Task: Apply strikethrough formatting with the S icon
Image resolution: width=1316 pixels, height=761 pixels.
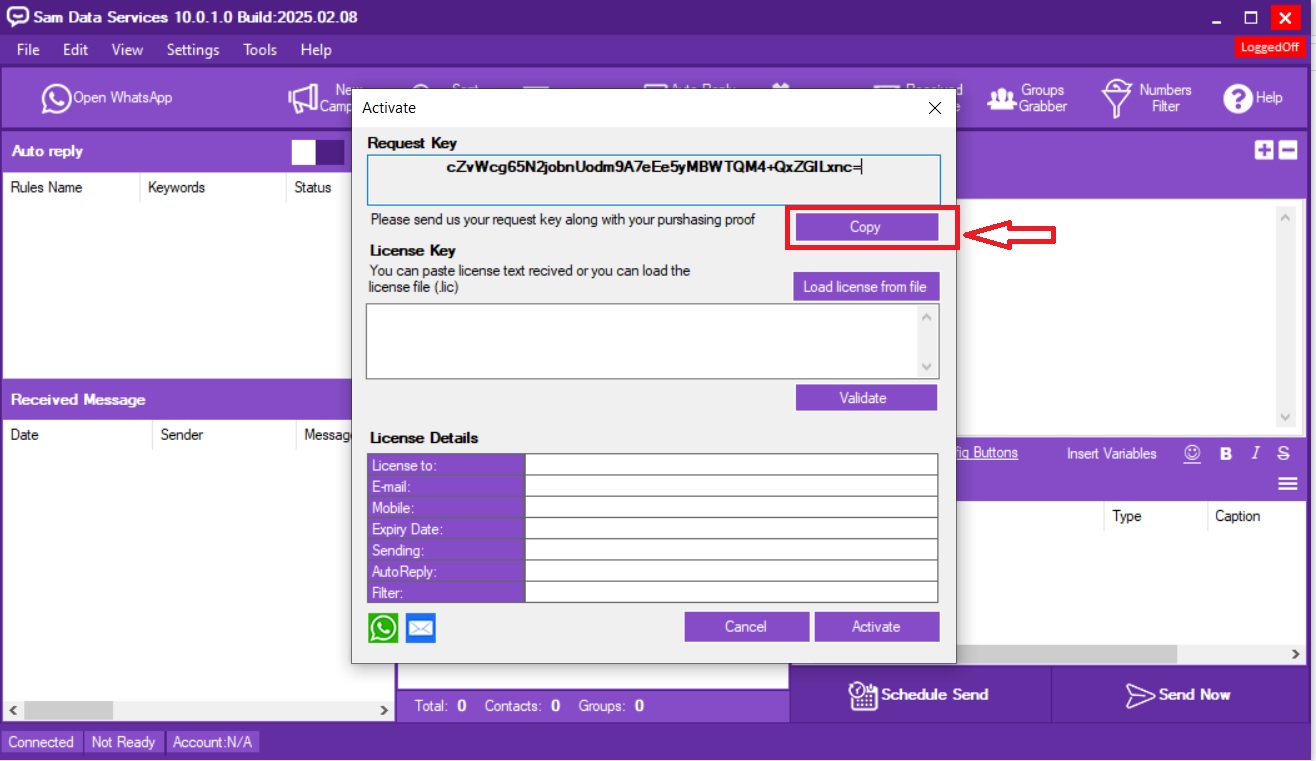Action: (1284, 454)
